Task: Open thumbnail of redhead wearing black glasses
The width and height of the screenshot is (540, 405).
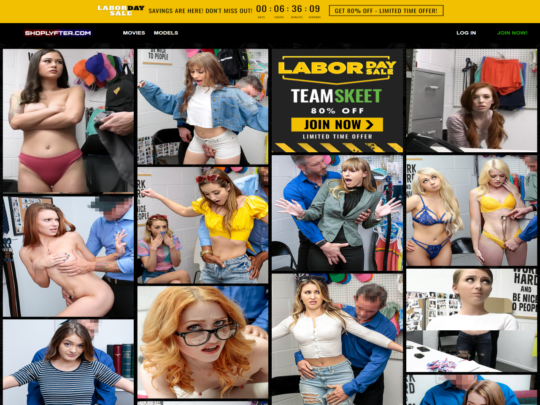Action: tap(202, 342)
